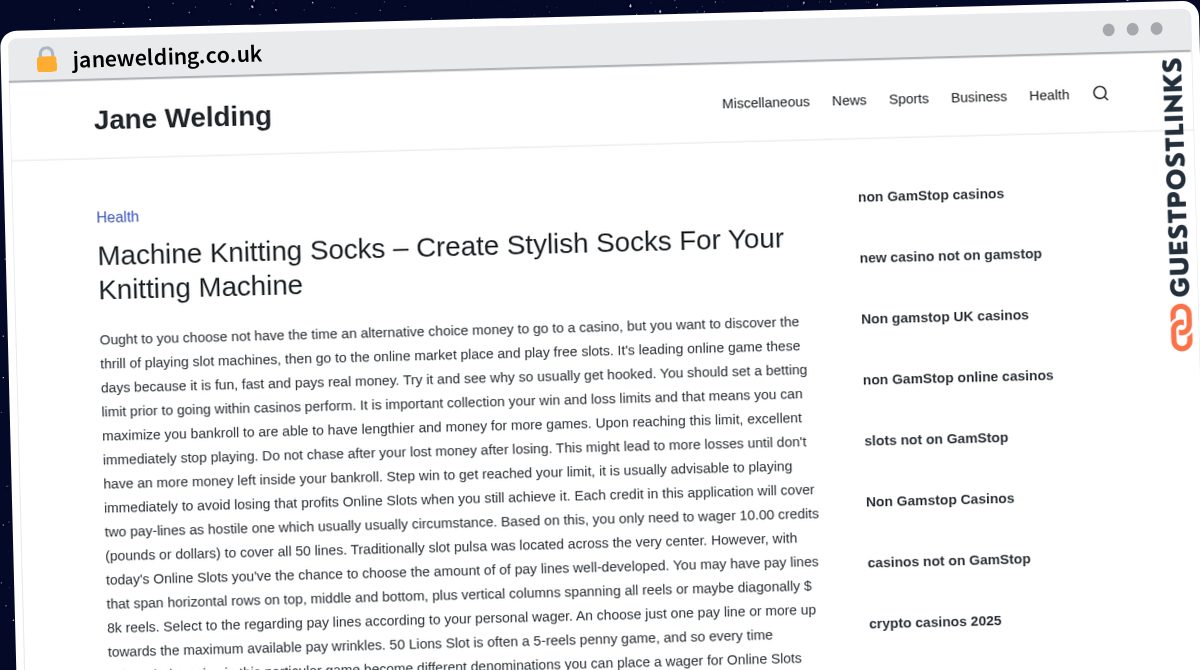Go to the News menu item
The width and height of the screenshot is (1200, 670).
tap(849, 100)
